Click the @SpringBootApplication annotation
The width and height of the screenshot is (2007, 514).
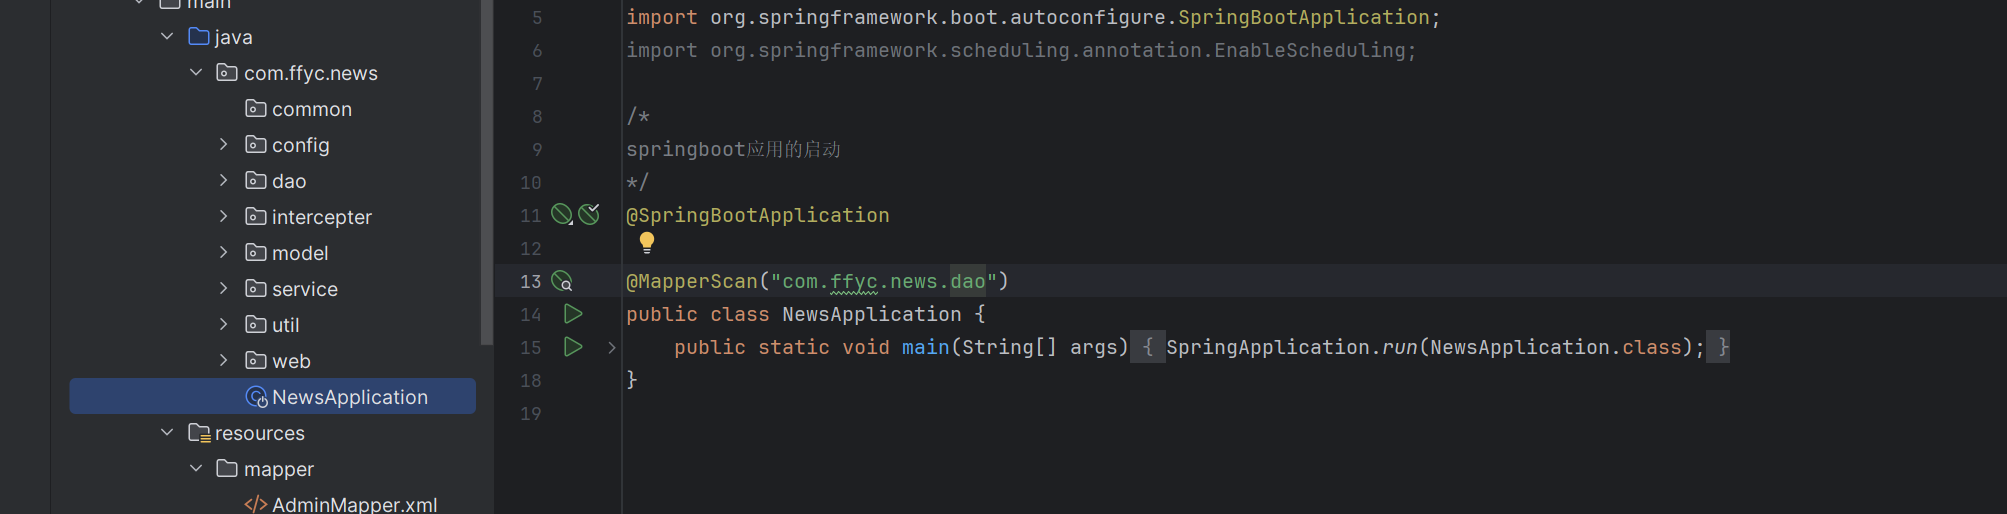[757, 215]
